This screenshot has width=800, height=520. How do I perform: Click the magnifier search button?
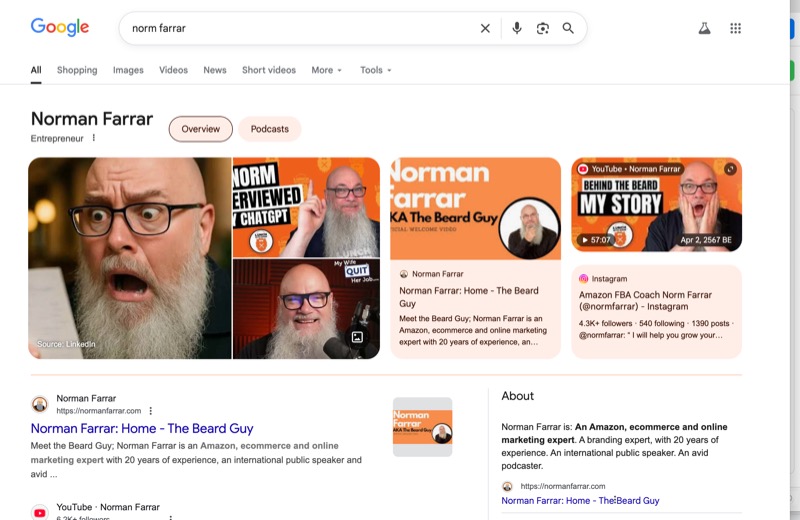click(568, 29)
